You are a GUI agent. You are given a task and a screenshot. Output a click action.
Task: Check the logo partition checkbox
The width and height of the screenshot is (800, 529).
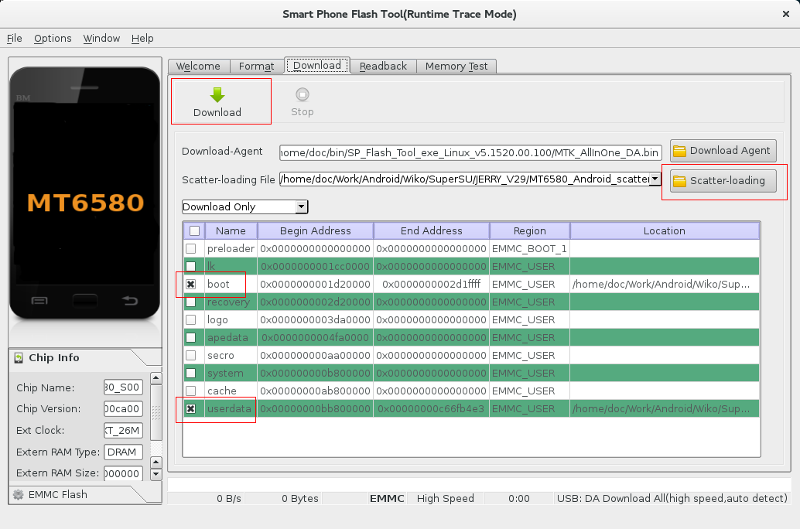pos(191,320)
